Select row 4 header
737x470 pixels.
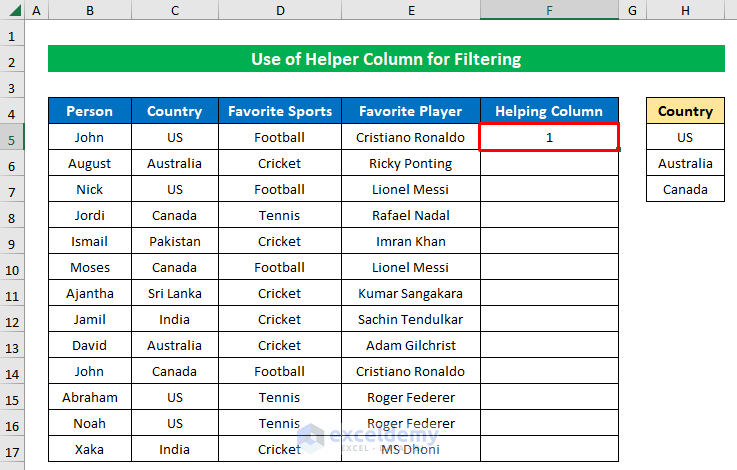(x=12, y=111)
